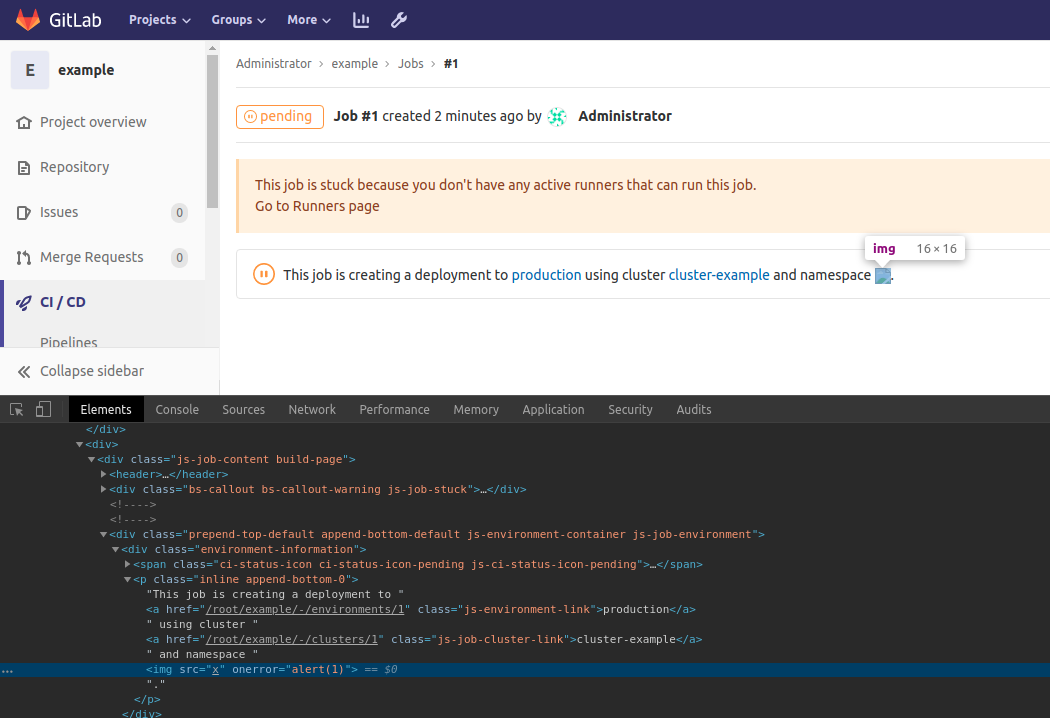Toggle the DevTools device toolbar icon

click(x=43, y=409)
